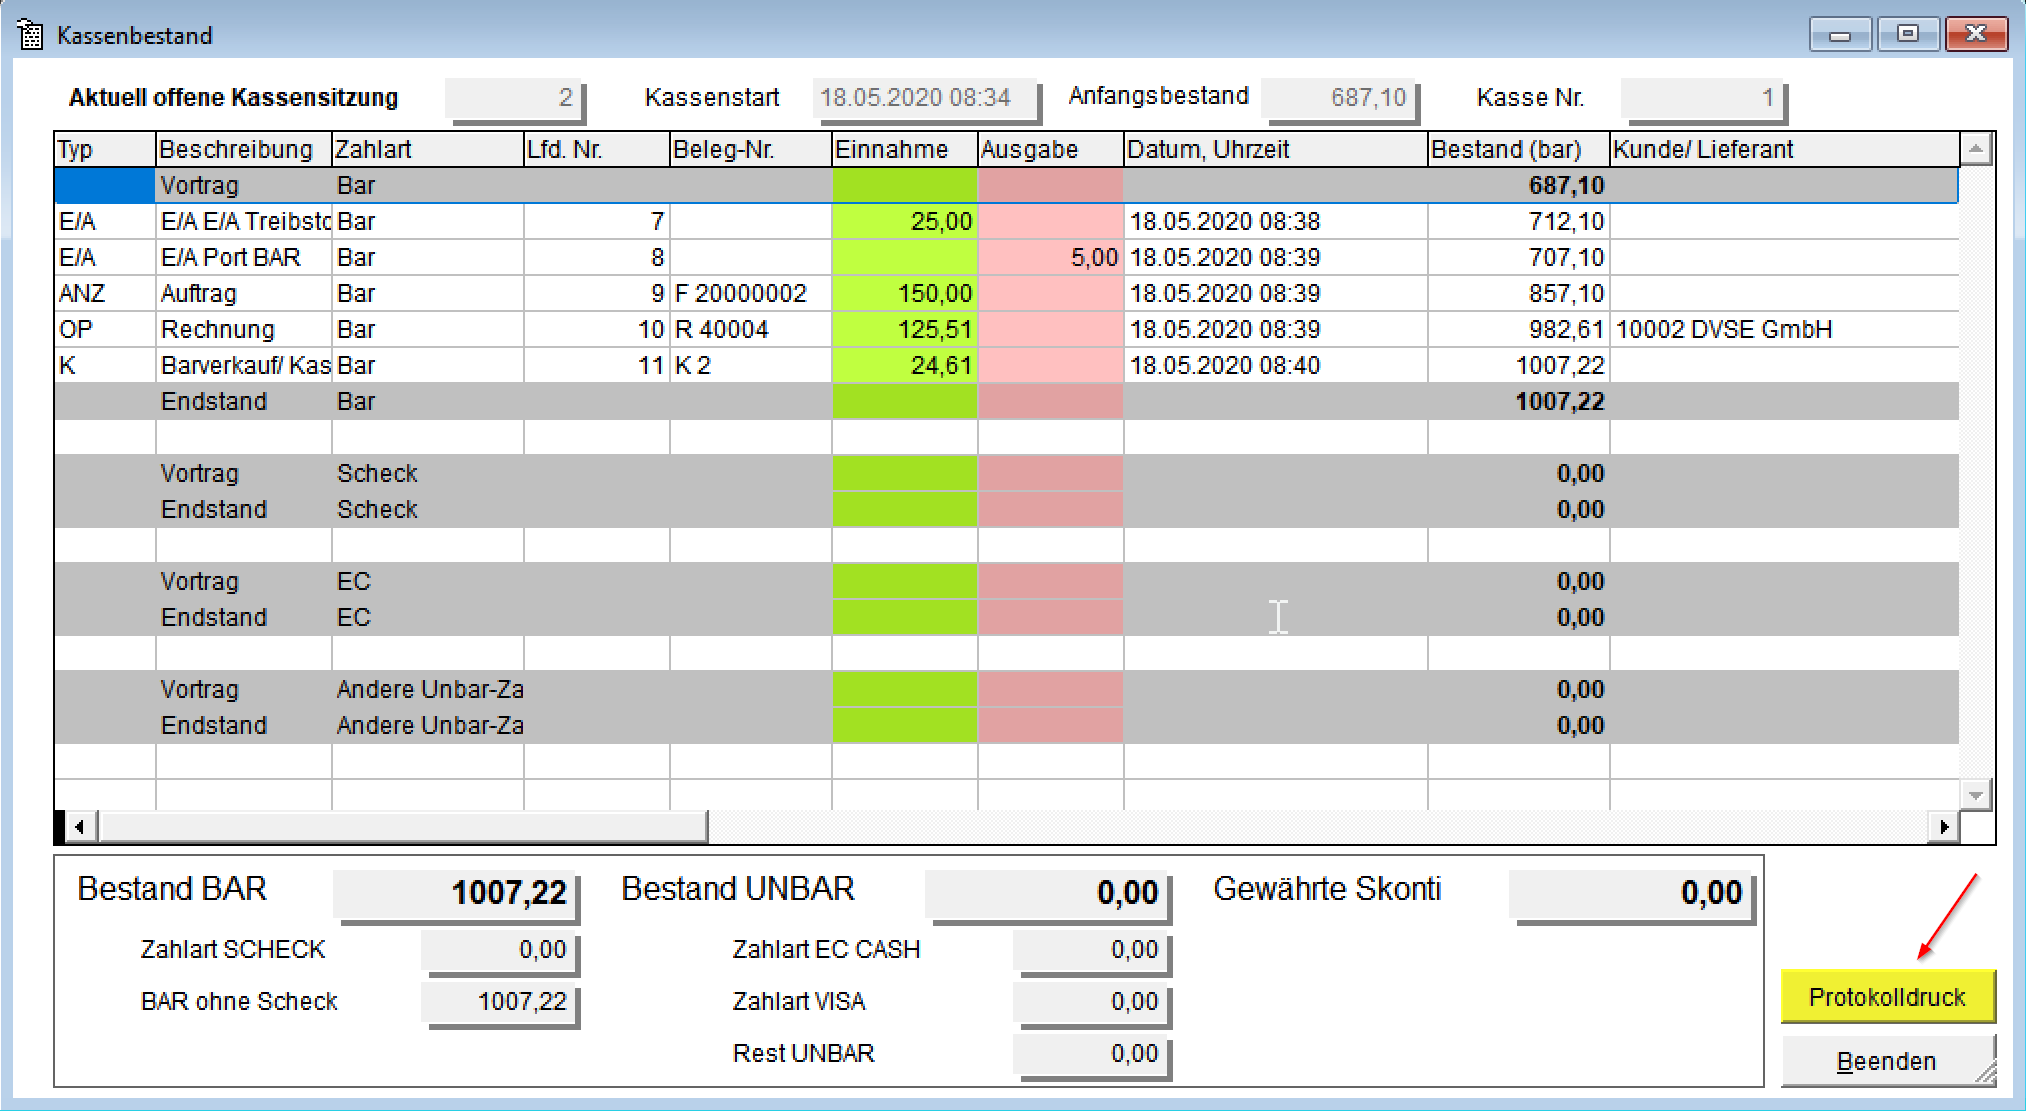
Task: Click the Rechnung description cell
Action: 244,329
